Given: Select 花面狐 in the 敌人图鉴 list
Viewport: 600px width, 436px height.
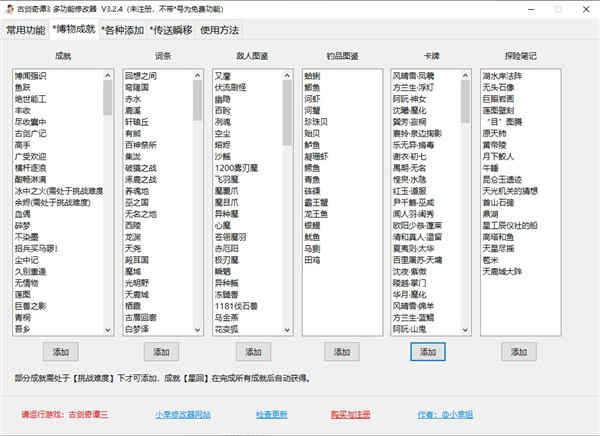Looking at the screenshot, I should click(x=227, y=329).
